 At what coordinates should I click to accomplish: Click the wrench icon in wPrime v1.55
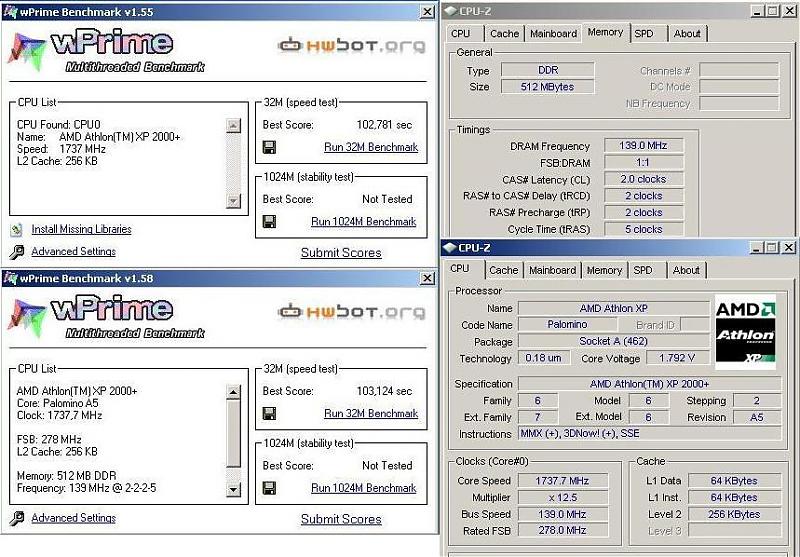pos(16,252)
